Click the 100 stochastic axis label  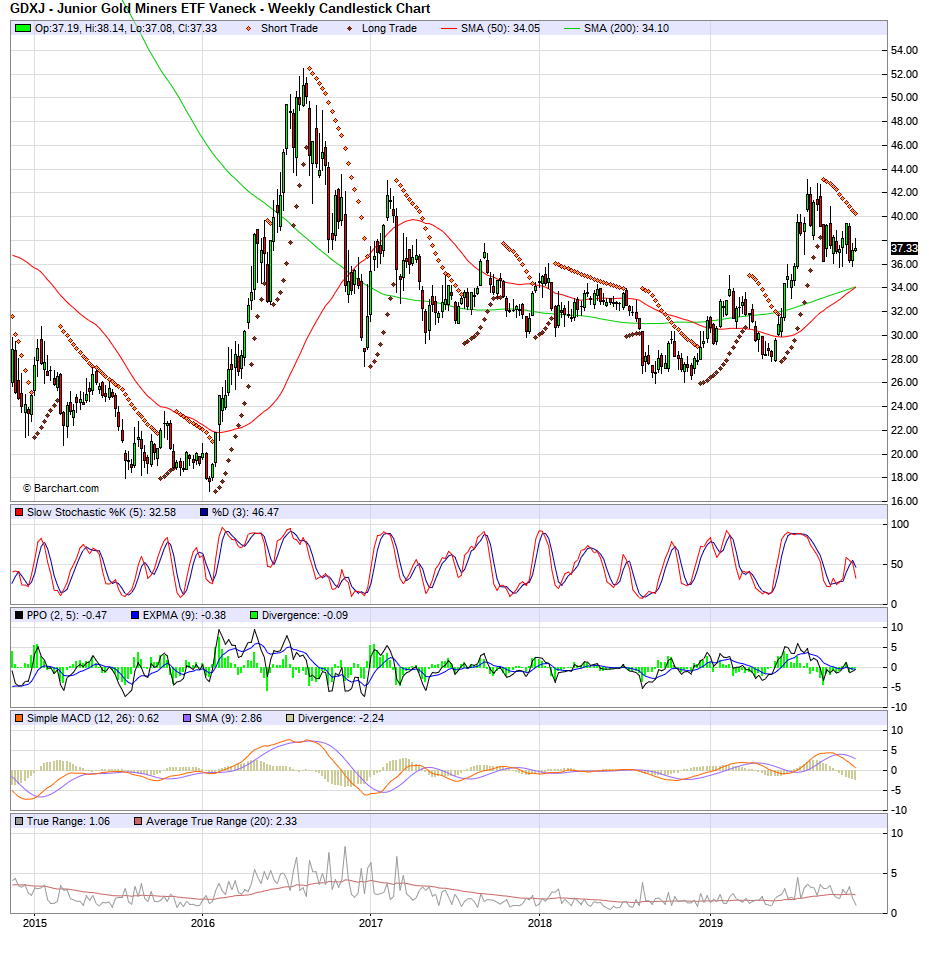coord(900,524)
